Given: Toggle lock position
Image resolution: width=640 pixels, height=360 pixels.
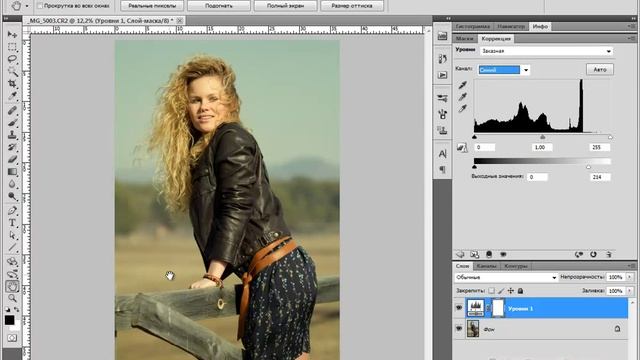Looking at the screenshot, I should 511,291.
